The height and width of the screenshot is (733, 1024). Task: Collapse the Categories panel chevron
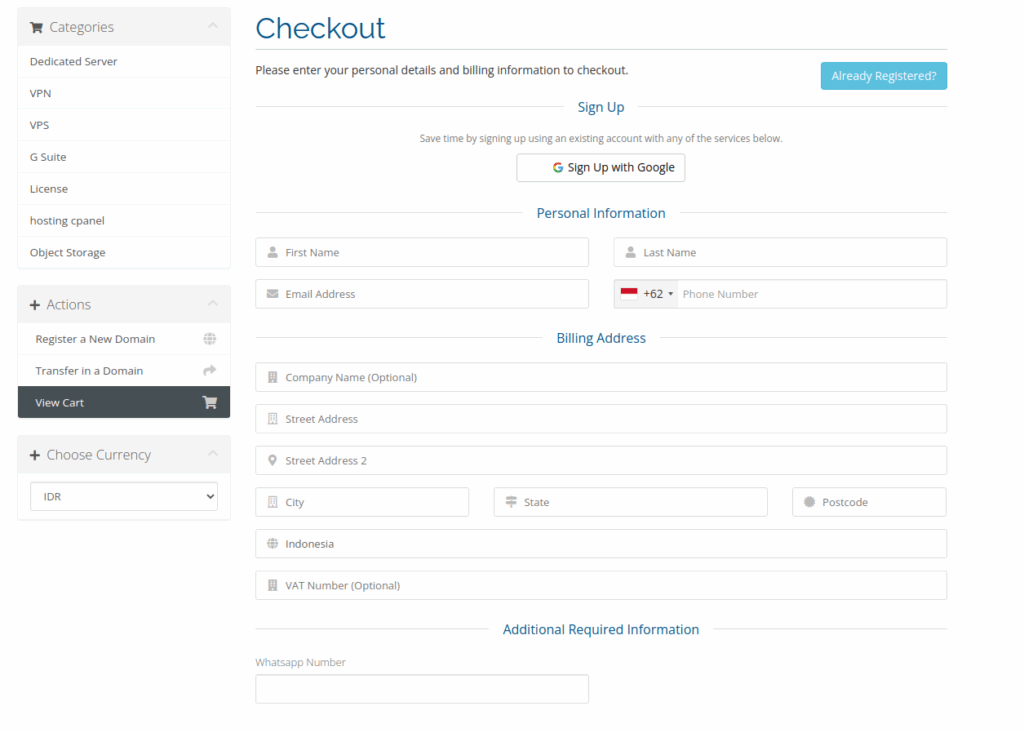pyautogui.click(x=212, y=26)
